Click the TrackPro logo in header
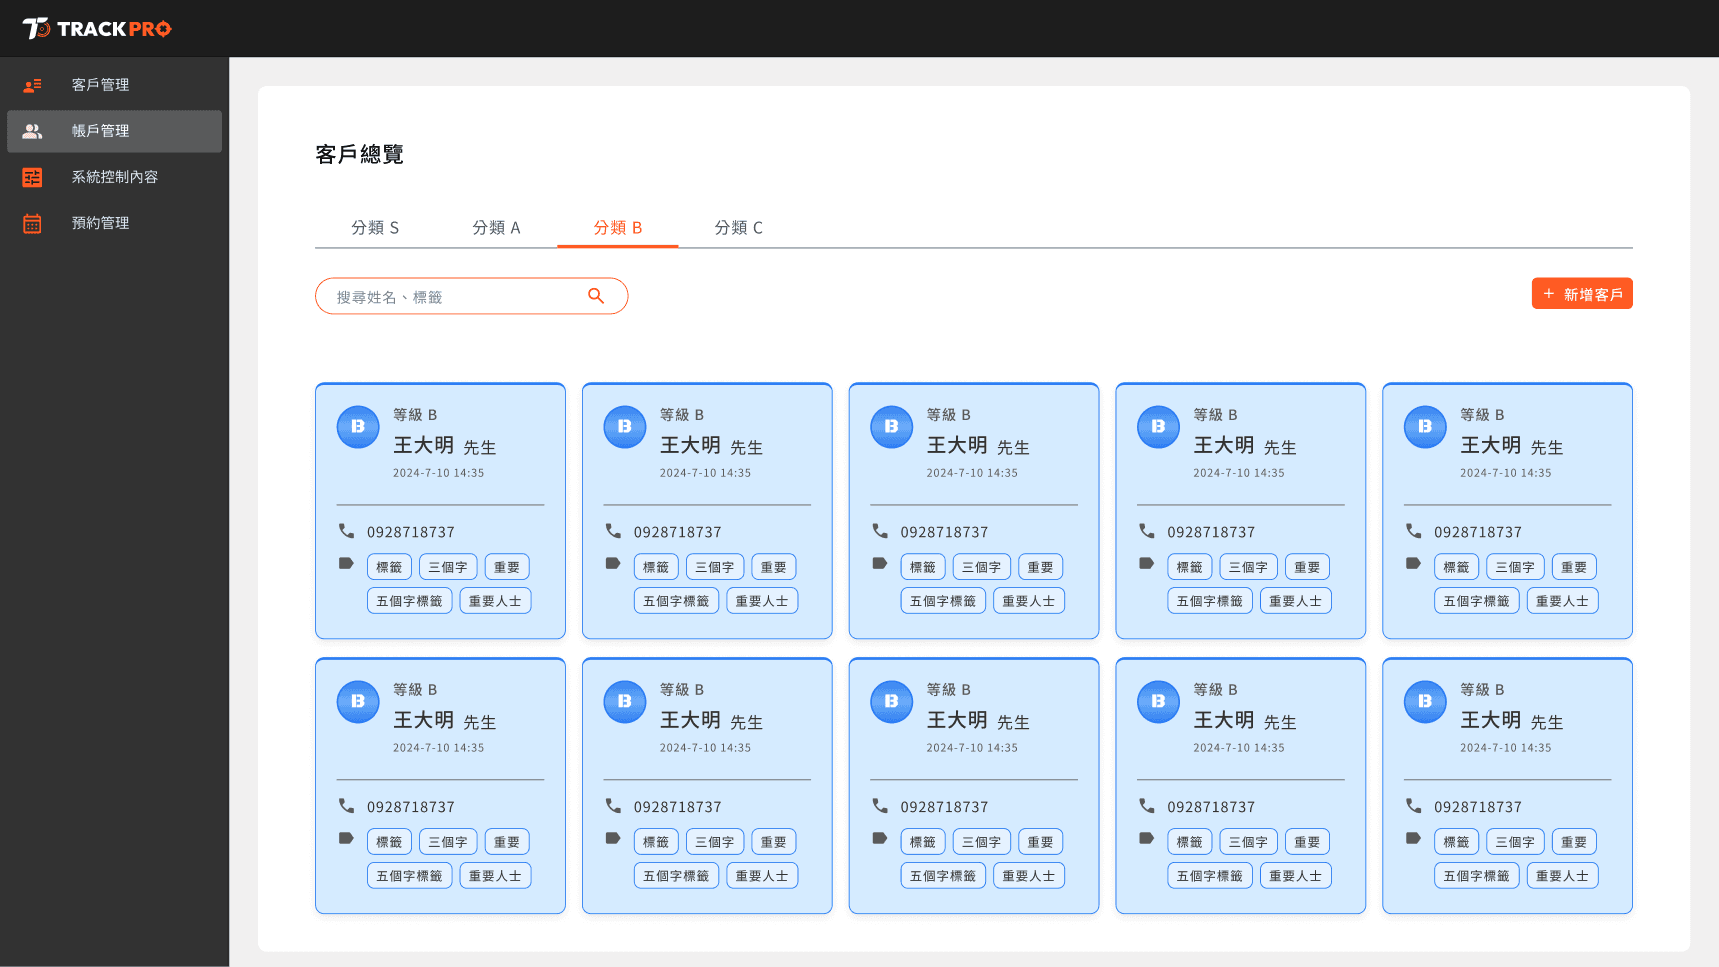The width and height of the screenshot is (1719, 967). (97, 28)
